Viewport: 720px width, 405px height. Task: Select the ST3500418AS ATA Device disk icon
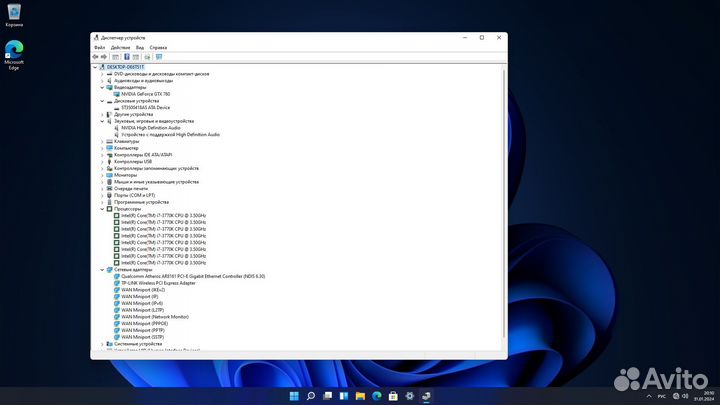pyautogui.click(x=117, y=107)
